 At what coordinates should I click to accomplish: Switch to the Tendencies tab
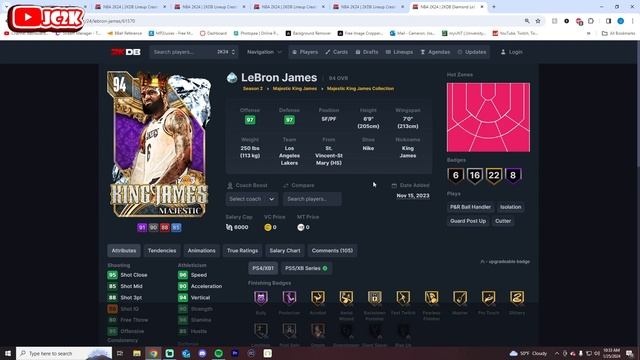coord(162,251)
